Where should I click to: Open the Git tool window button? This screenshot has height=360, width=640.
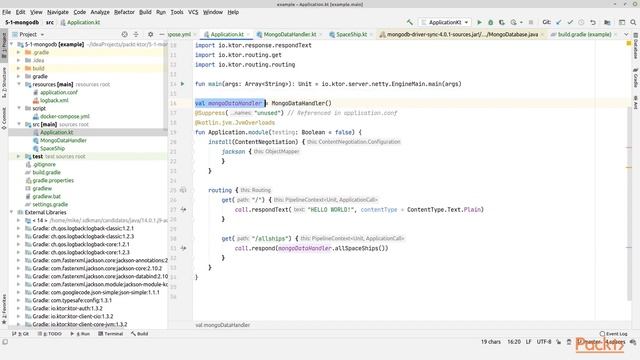20,334
